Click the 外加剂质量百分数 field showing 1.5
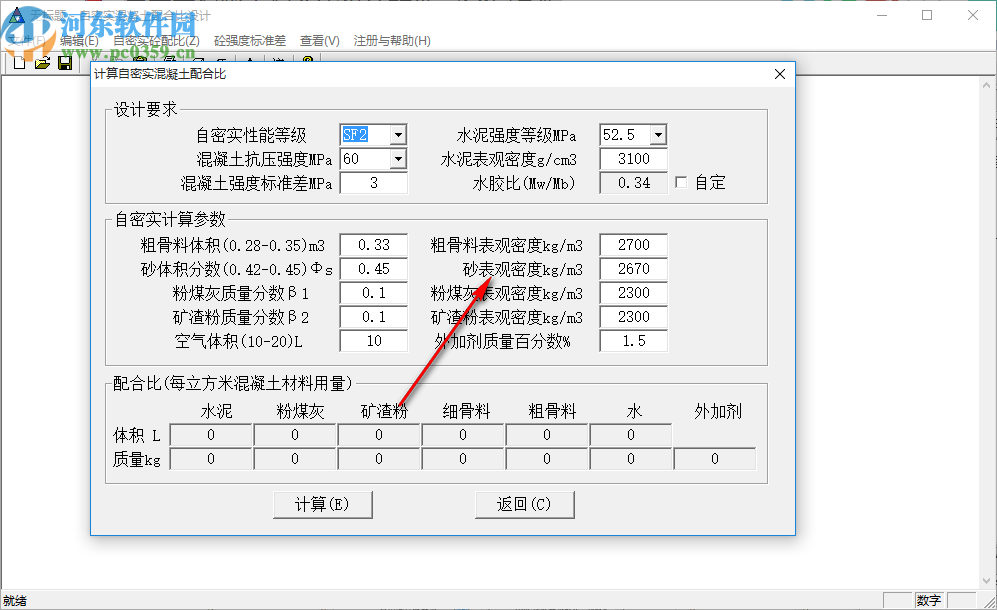The image size is (997, 610). click(633, 340)
